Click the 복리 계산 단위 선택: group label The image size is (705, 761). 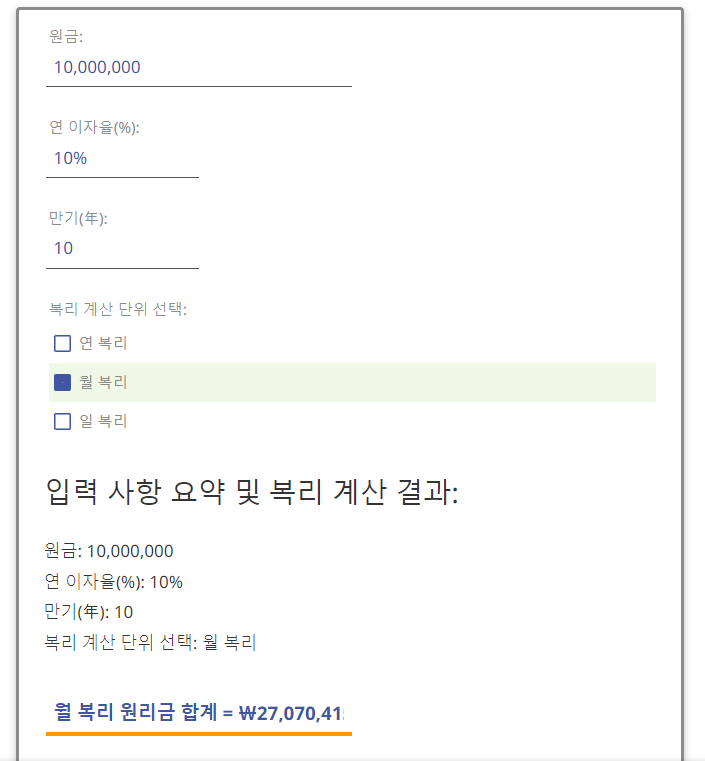tap(118, 308)
